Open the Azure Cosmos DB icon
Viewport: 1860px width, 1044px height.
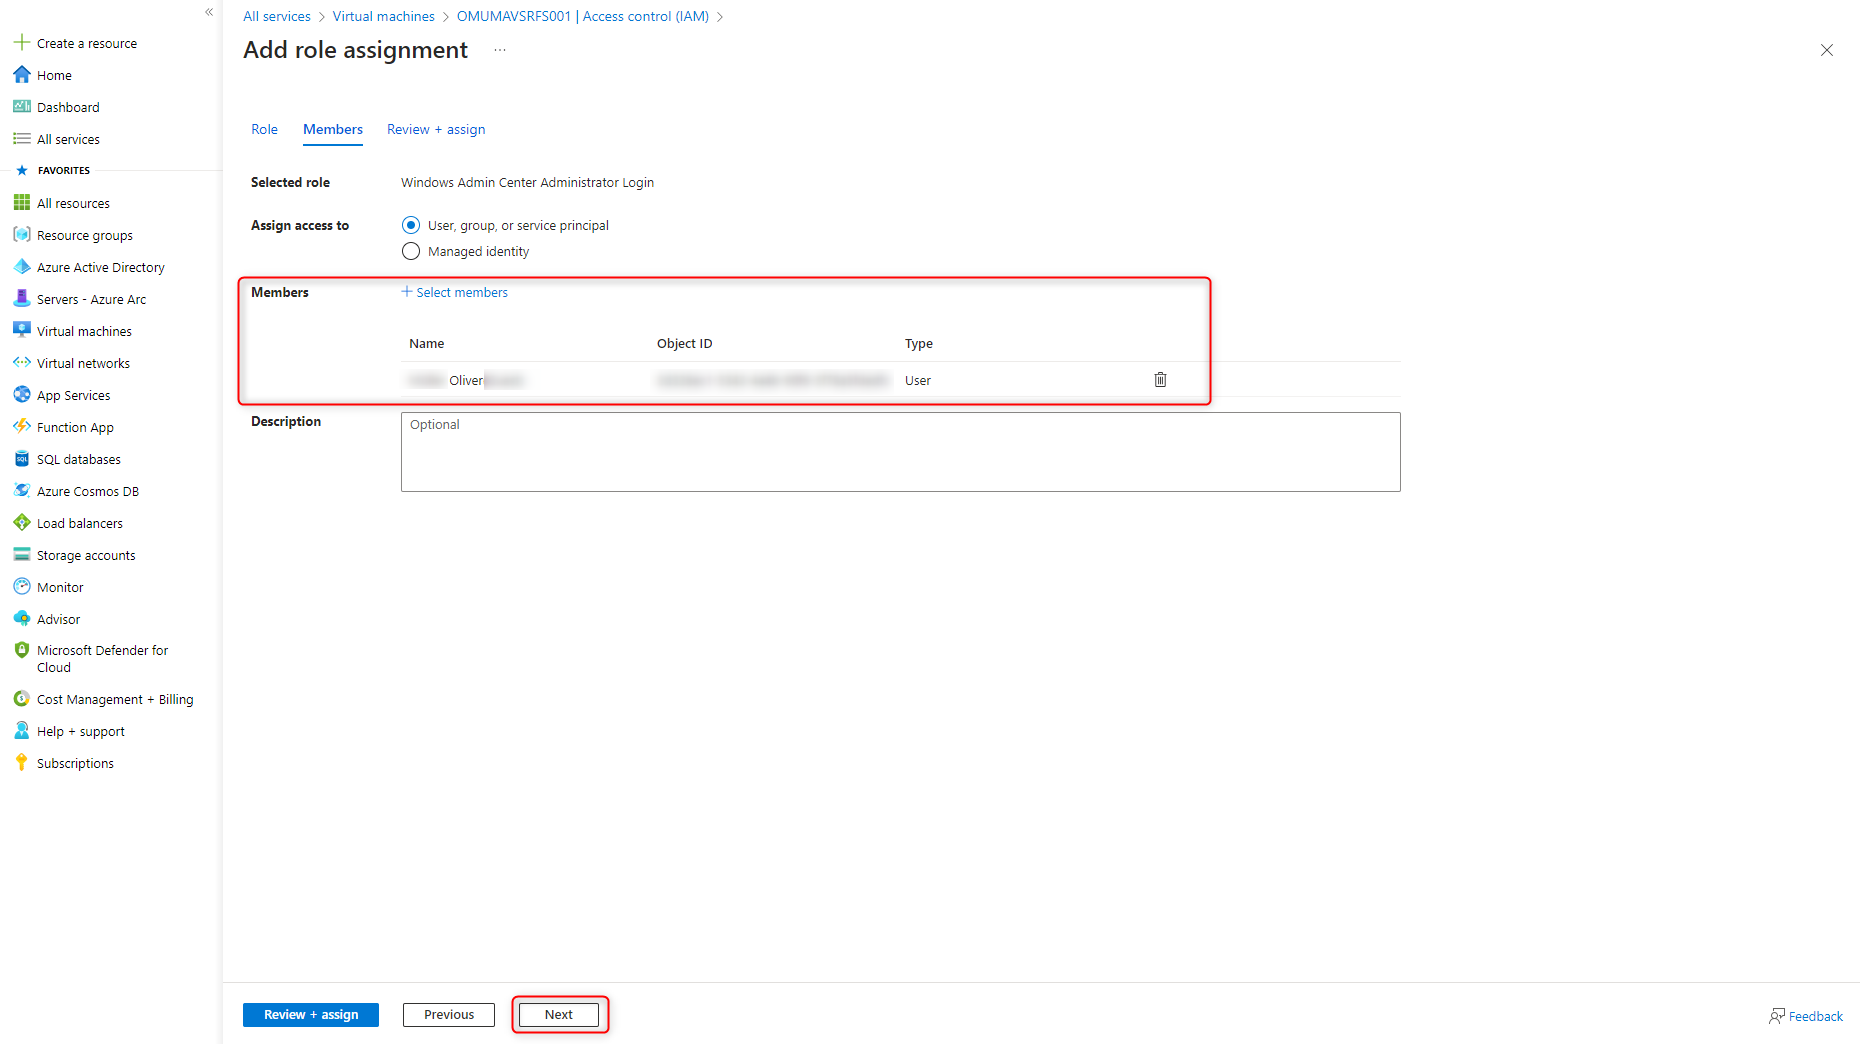coord(21,490)
